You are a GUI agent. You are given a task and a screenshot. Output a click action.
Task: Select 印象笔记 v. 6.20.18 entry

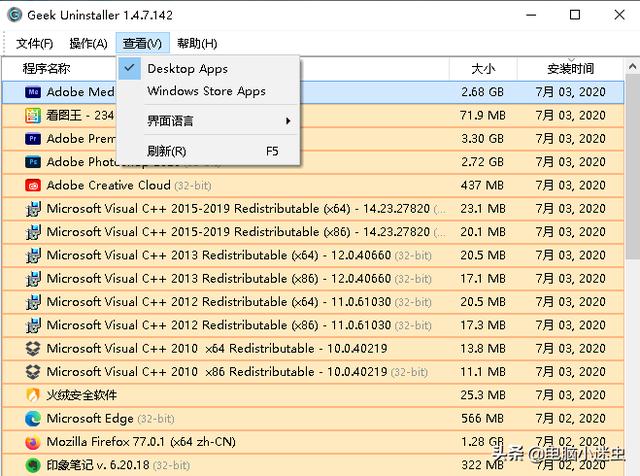313,465
